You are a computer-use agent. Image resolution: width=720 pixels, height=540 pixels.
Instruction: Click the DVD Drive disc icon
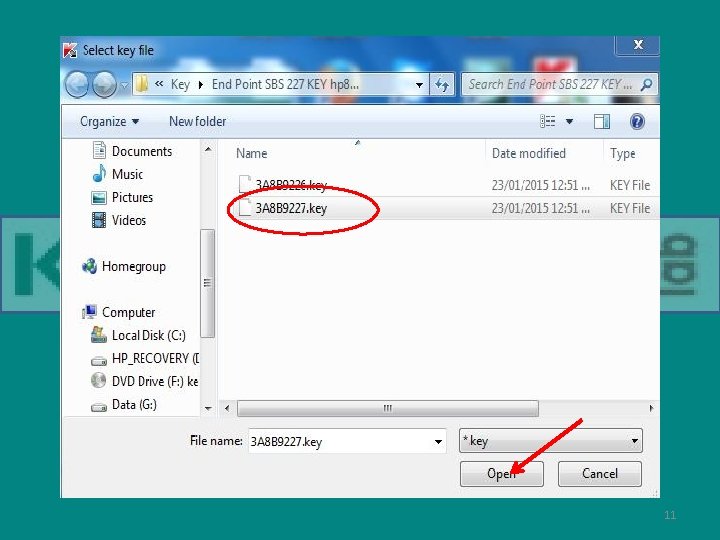tap(98, 380)
